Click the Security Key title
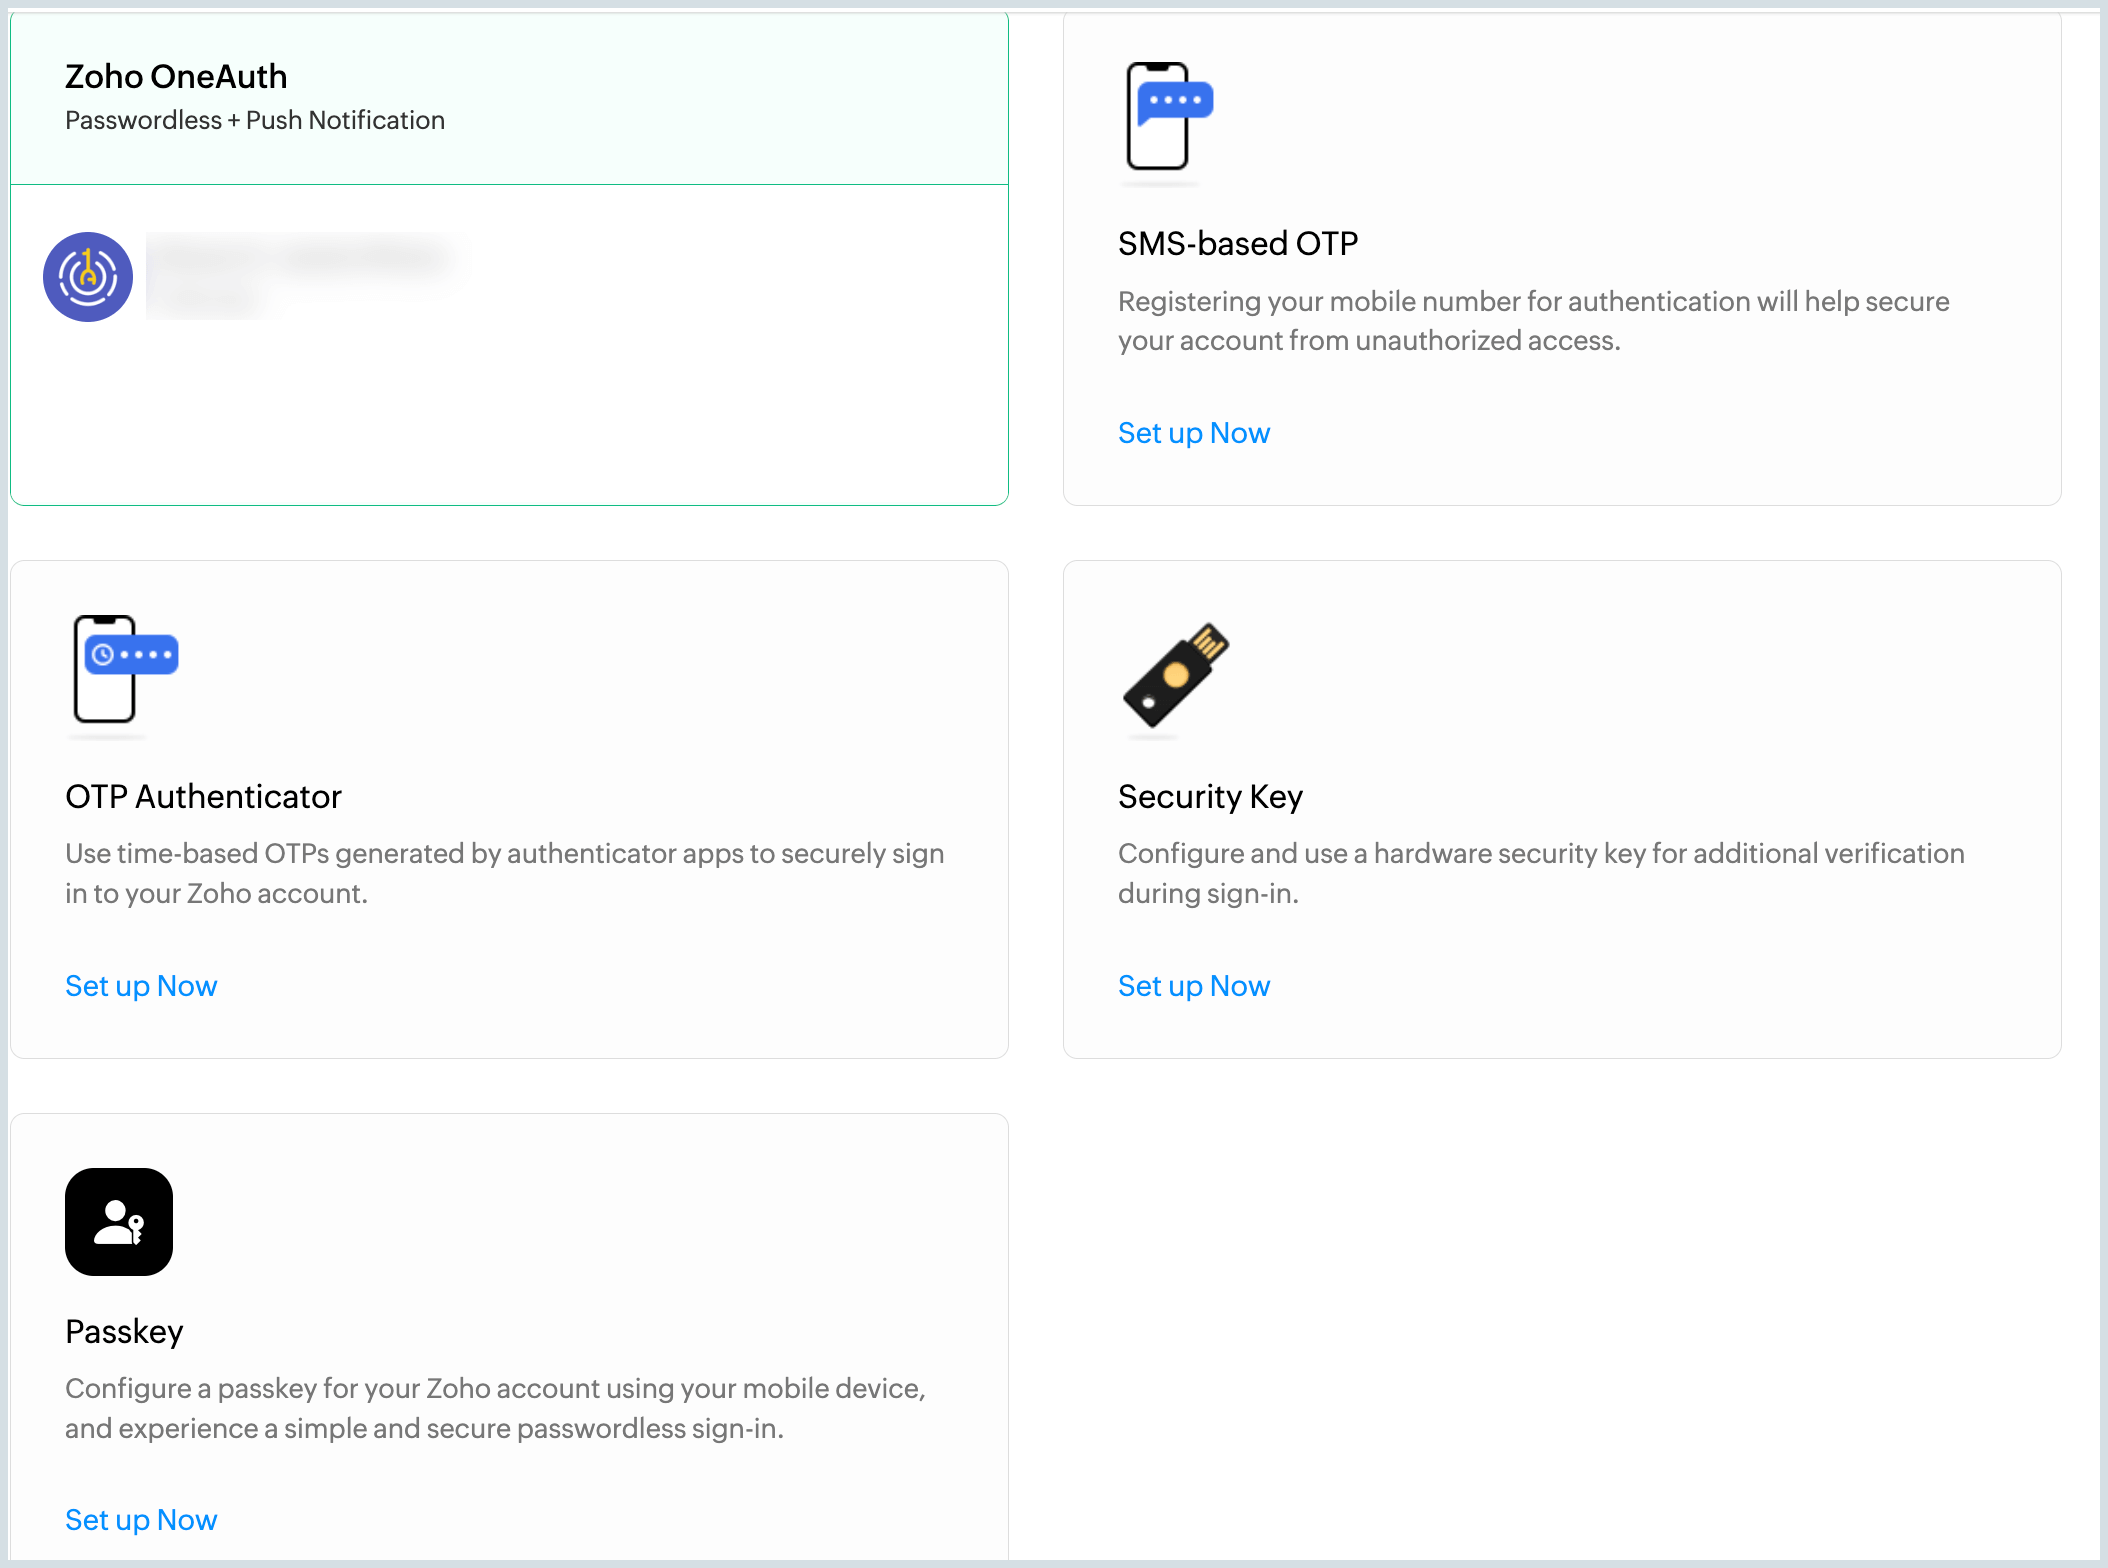The image size is (2108, 1568). 1210,797
